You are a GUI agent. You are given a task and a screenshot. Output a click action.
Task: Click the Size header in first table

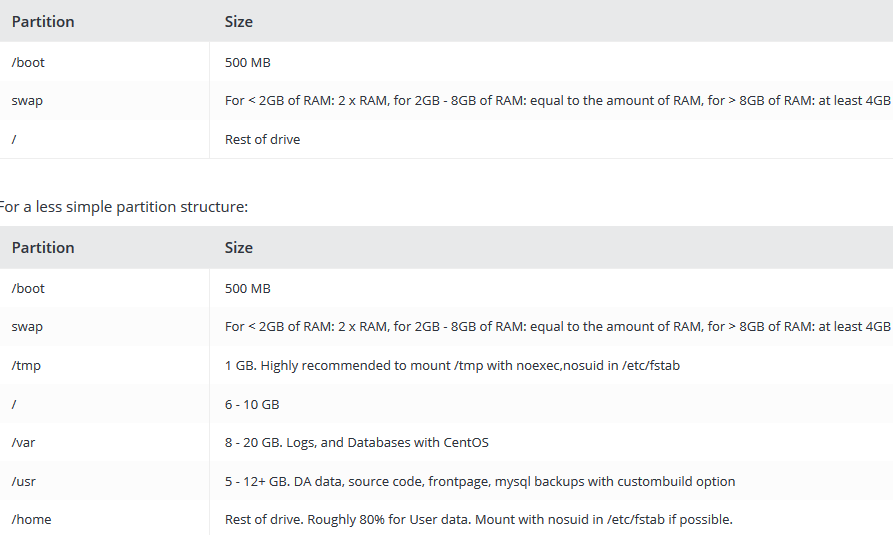pyautogui.click(x=239, y=22)
